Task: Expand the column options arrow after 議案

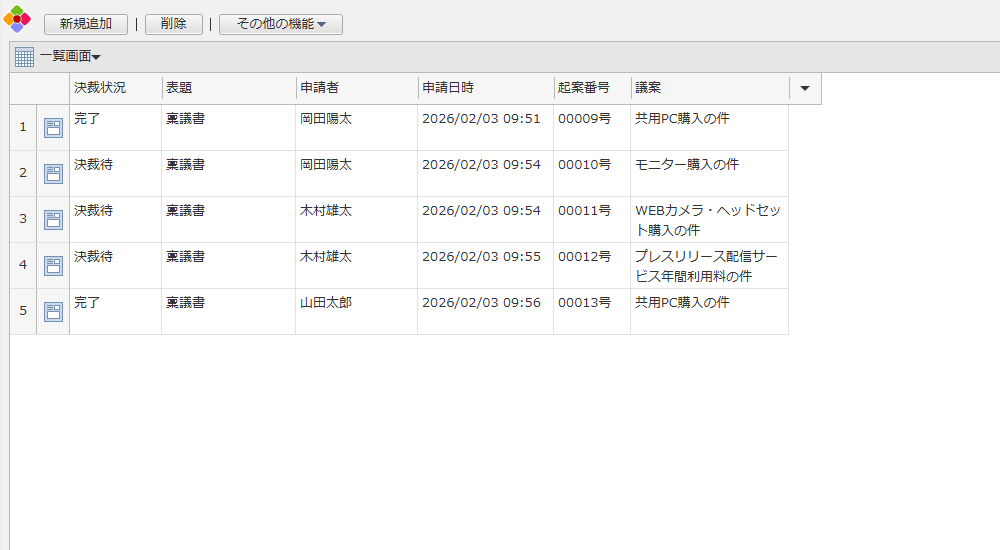Action: 805,88
